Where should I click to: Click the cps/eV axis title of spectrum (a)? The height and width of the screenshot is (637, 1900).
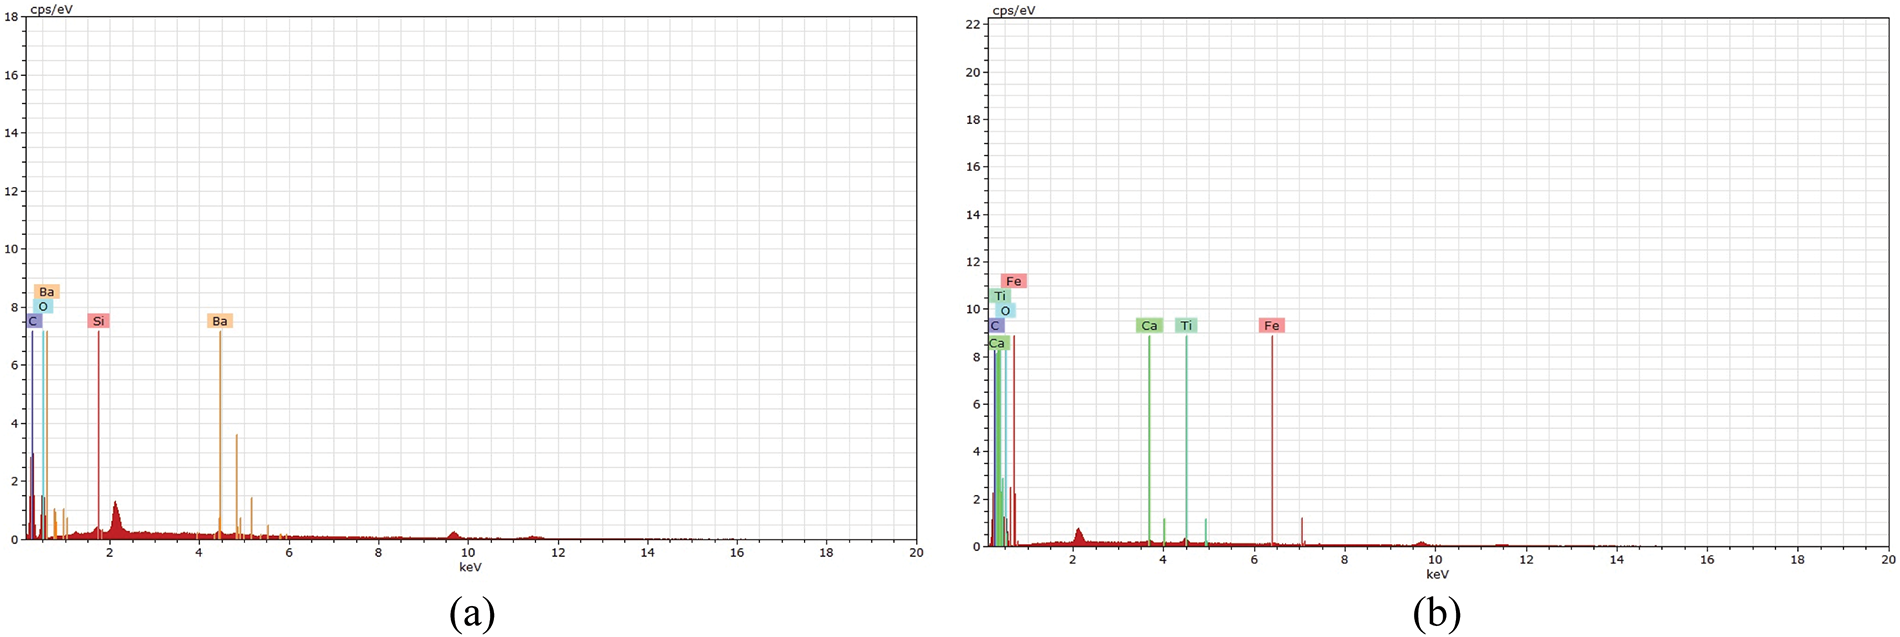point(51,9)
